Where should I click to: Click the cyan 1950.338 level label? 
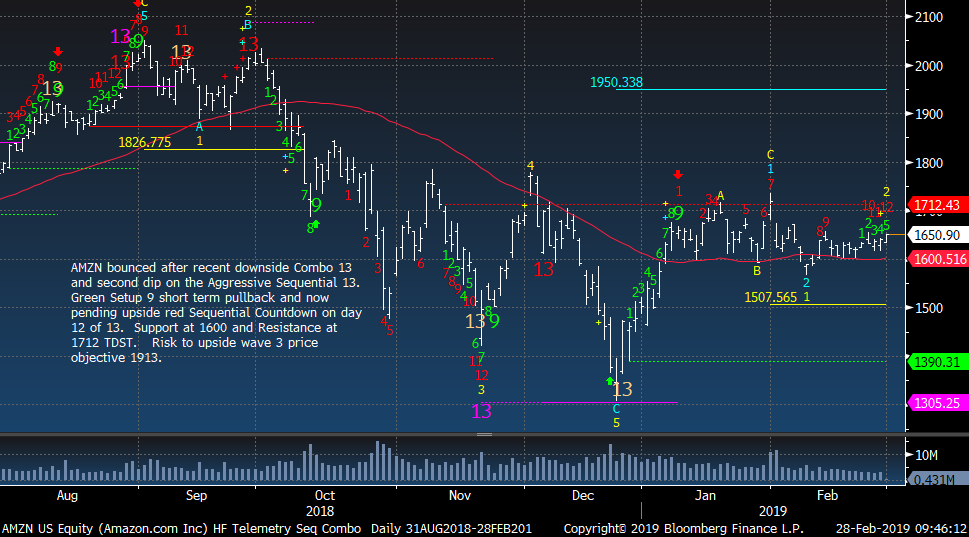(x=616, y=82)
